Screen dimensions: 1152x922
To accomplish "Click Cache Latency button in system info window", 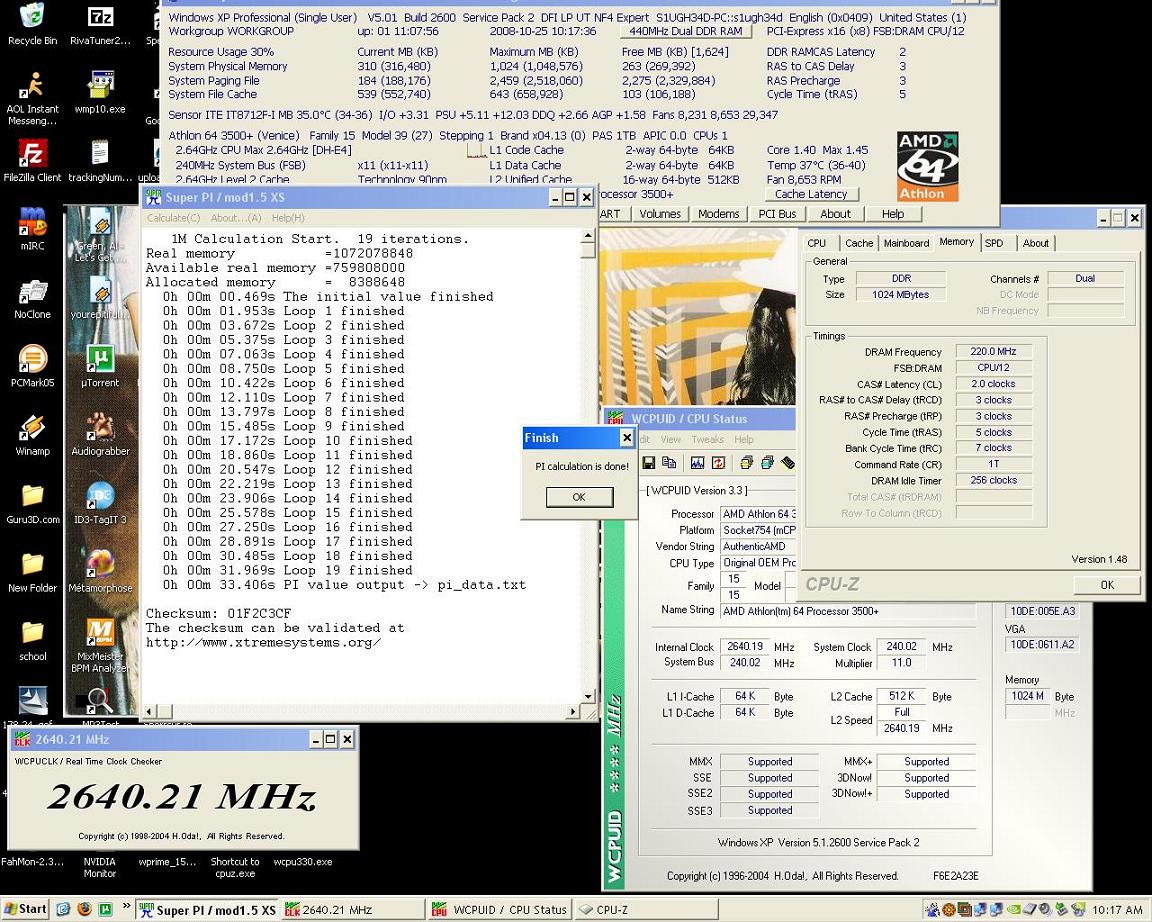I will tap(811, 194).
